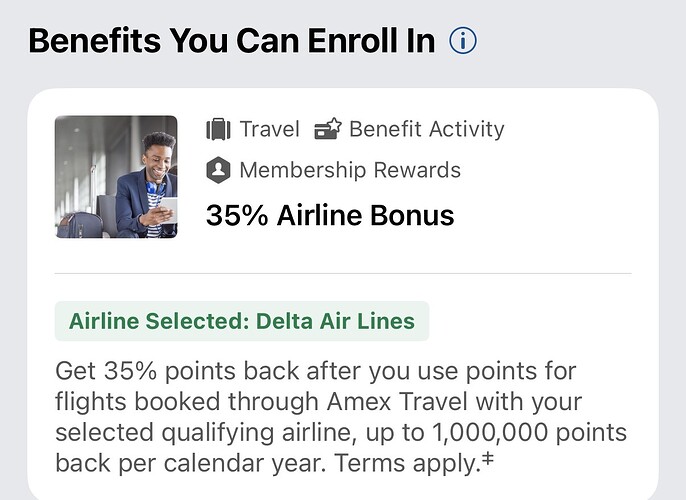Click the "Benefits You Can Enroll In" heading

click(x=232, y=41)
